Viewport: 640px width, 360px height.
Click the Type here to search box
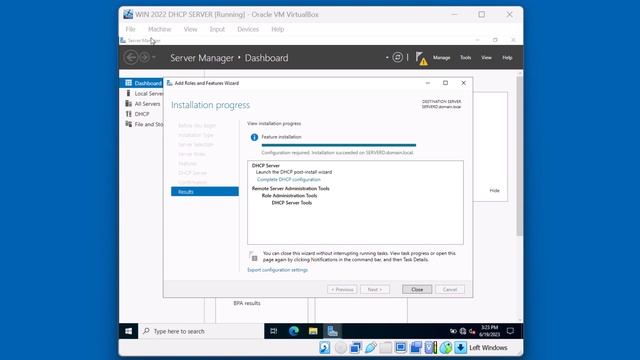click(202, 331)
